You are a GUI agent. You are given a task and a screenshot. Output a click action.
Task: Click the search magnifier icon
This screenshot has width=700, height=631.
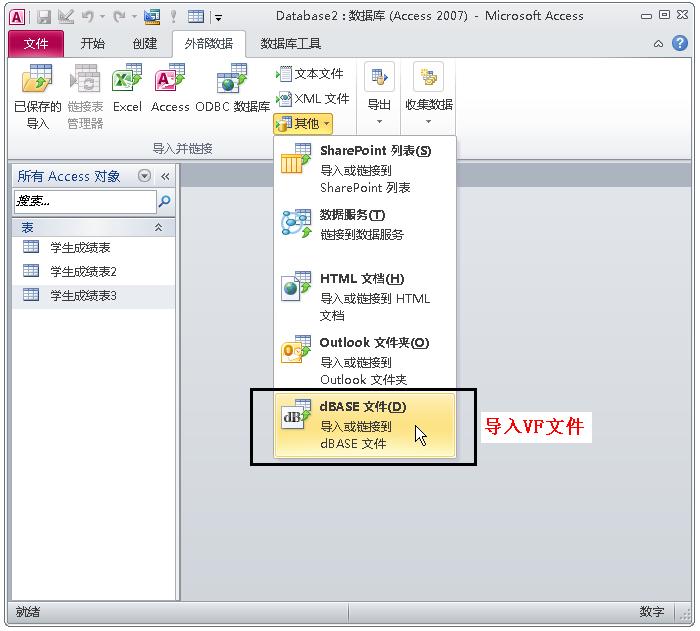click(164, 201)
